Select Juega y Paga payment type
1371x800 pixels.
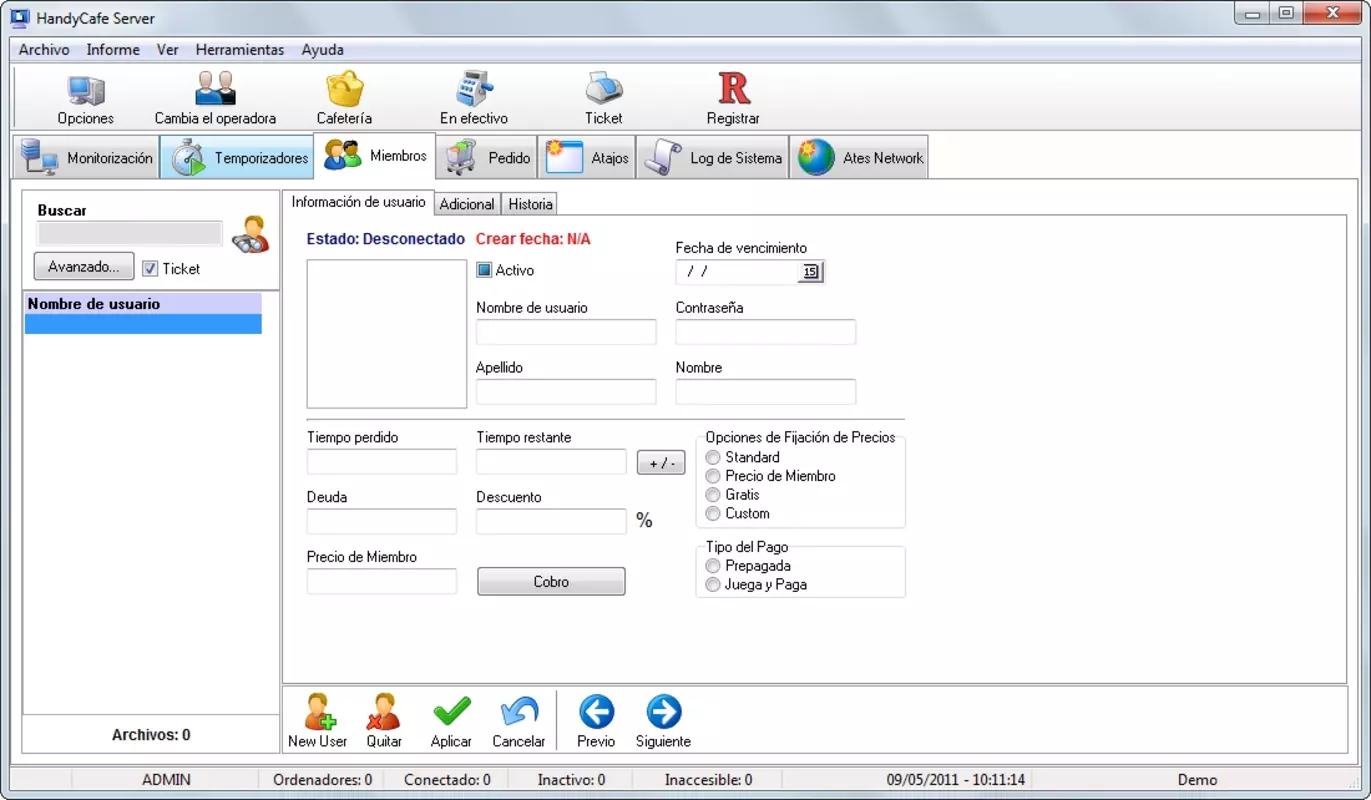point(713,584)
